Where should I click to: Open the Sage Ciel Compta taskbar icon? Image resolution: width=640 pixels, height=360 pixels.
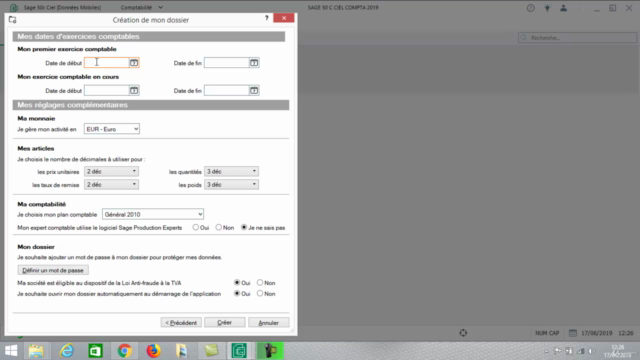239,351
